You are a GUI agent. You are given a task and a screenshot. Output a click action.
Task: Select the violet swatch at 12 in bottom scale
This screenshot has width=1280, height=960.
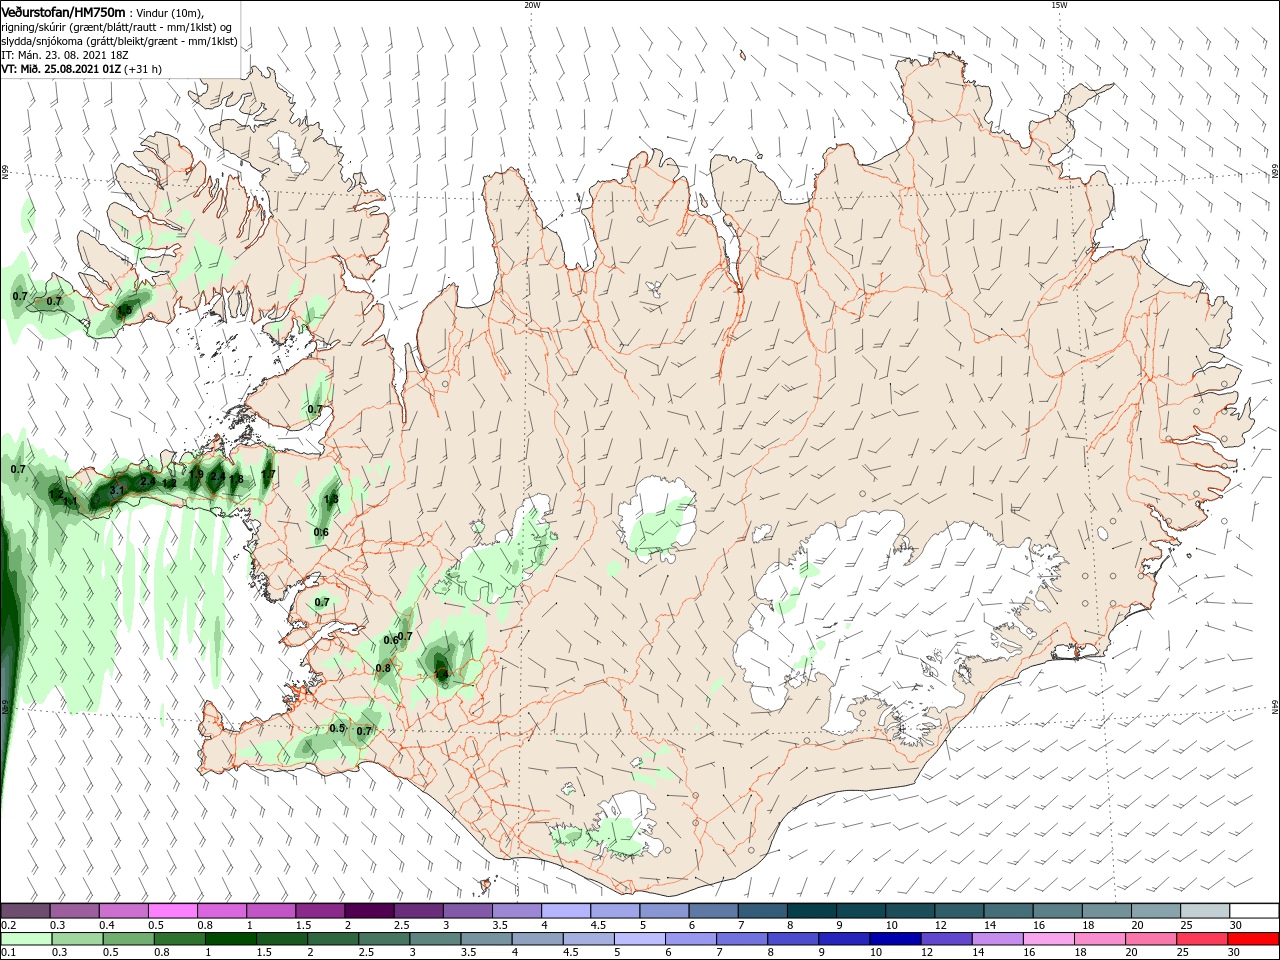point(946,939)
